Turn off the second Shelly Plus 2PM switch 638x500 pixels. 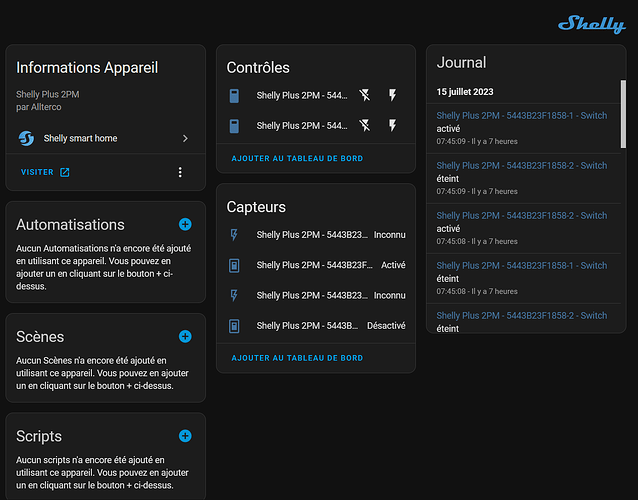tap(365, 126)
